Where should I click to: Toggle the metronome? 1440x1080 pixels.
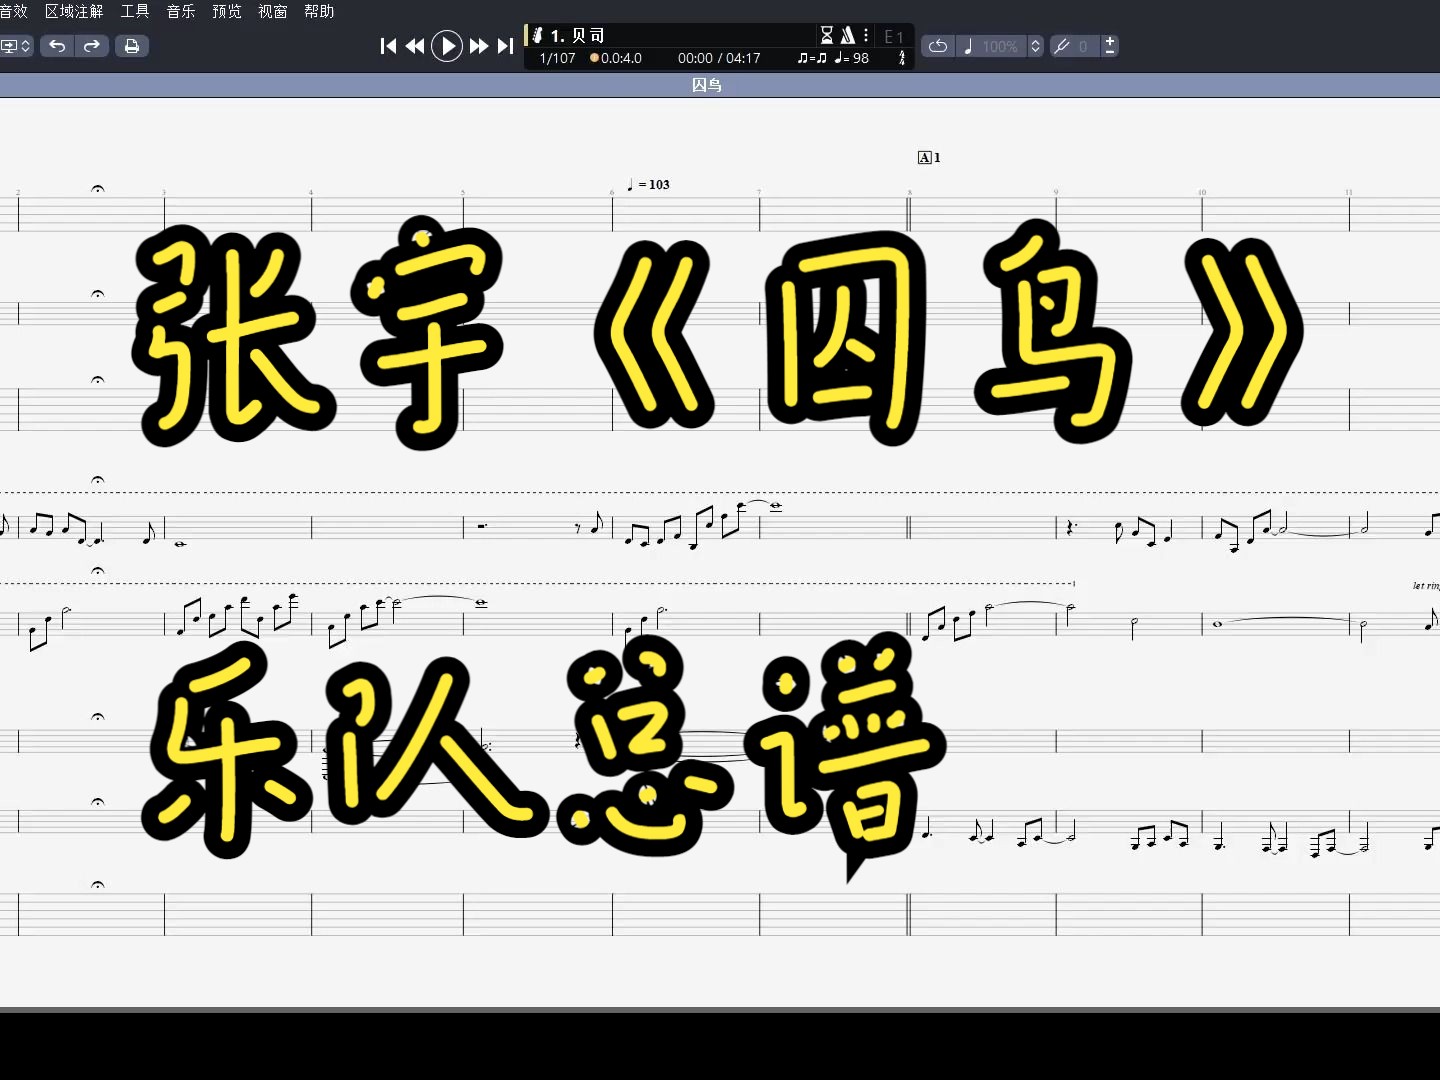pos(848,35)
